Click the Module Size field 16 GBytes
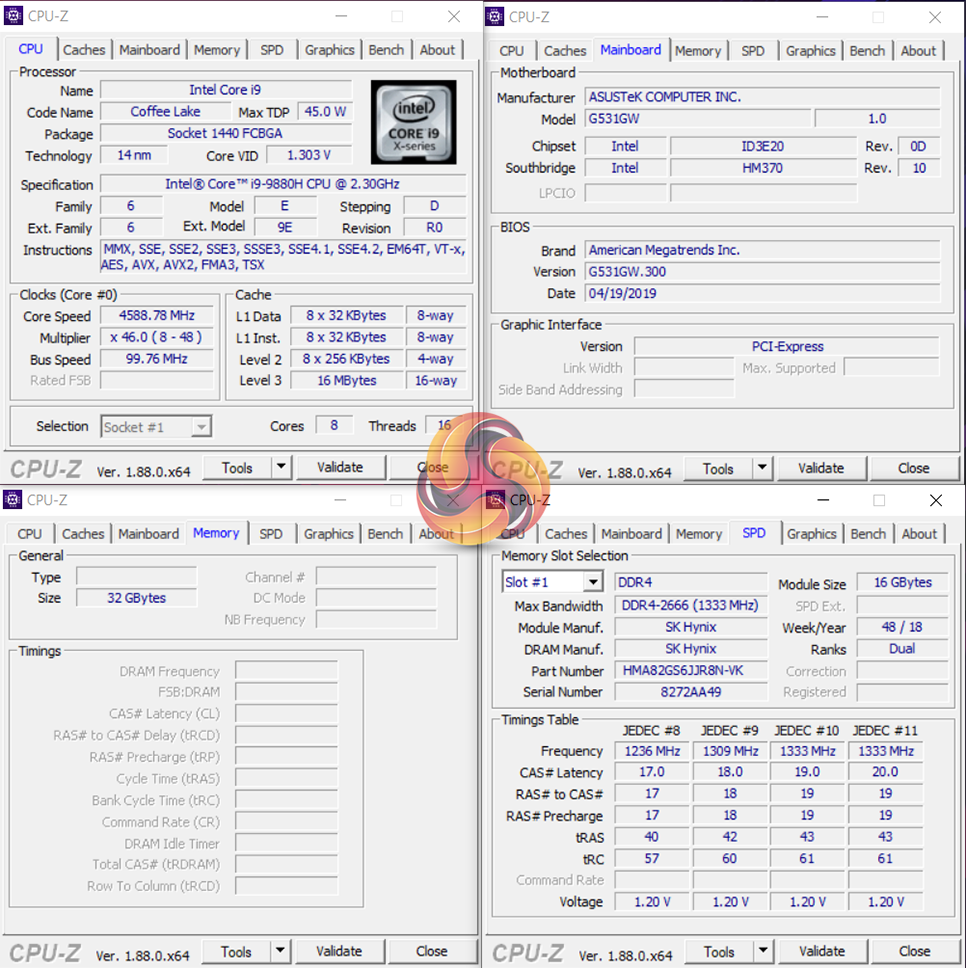This screenshot has width=966, height=968. click(x=902, y=582)
